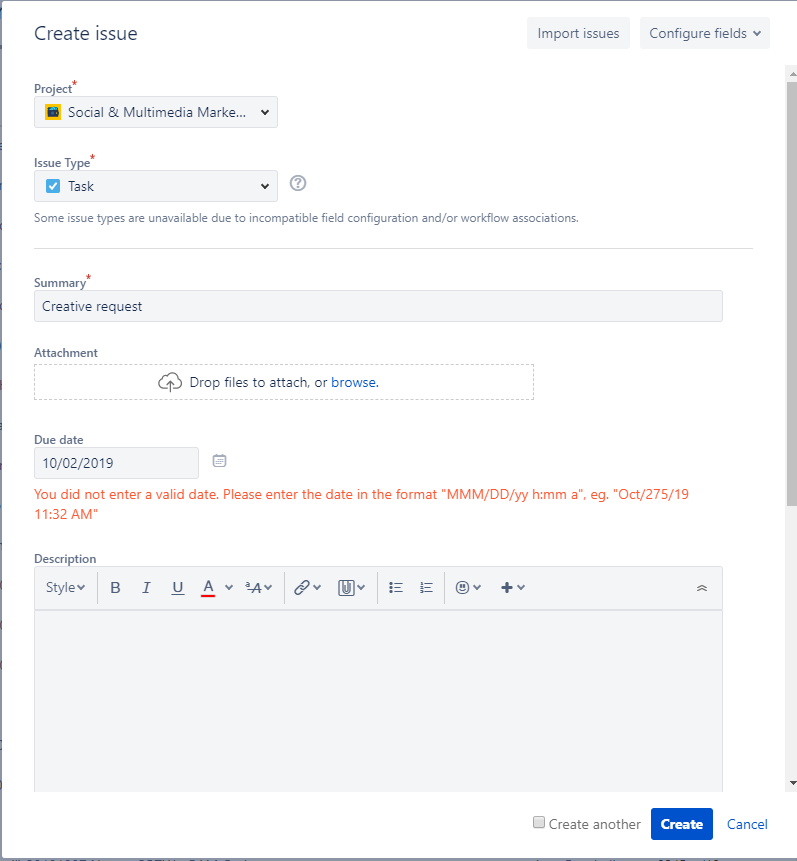Screen dimensions: 797x861
Task: Click the cloud upload icon in Attachment
Action: (x=170, y=382)
